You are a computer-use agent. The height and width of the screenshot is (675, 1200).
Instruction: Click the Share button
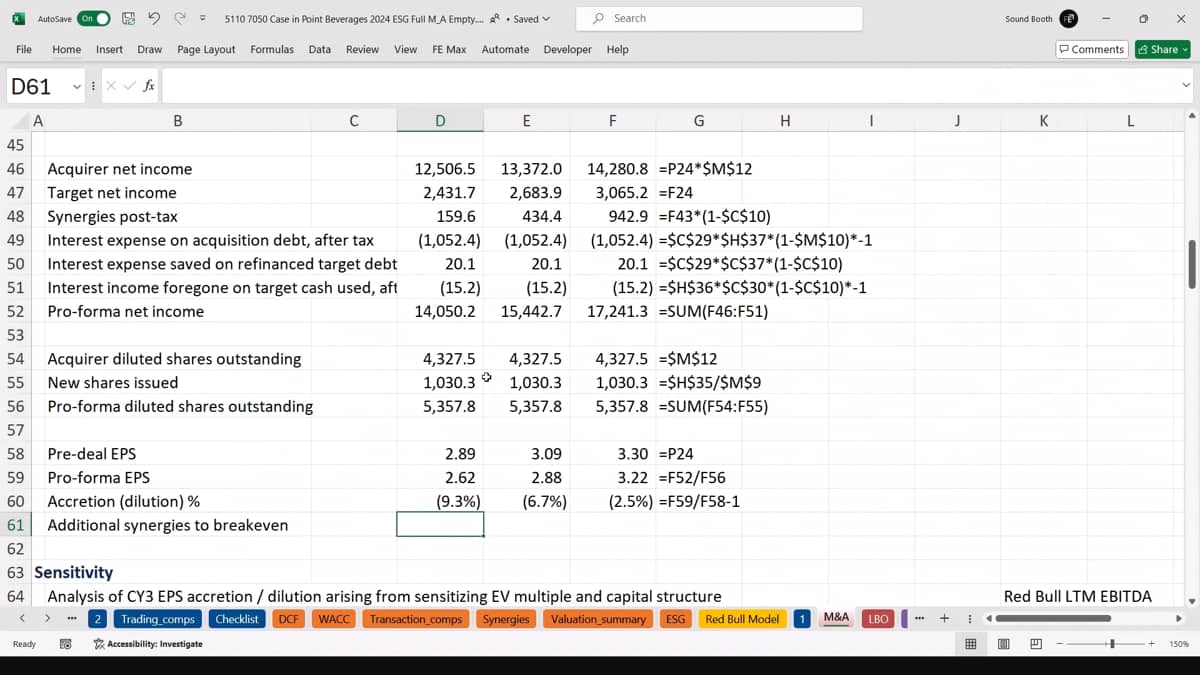point(1162,49)
